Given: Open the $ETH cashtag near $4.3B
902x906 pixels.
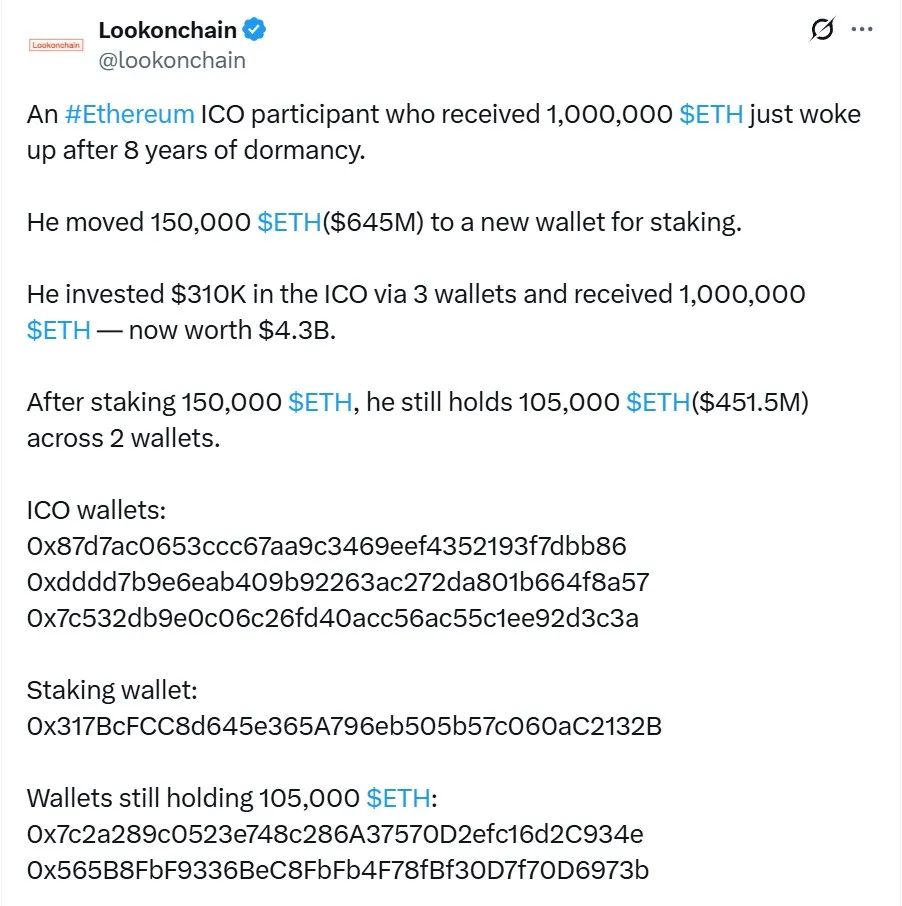Looking at the screenshot, I should (x=58, y=330).
